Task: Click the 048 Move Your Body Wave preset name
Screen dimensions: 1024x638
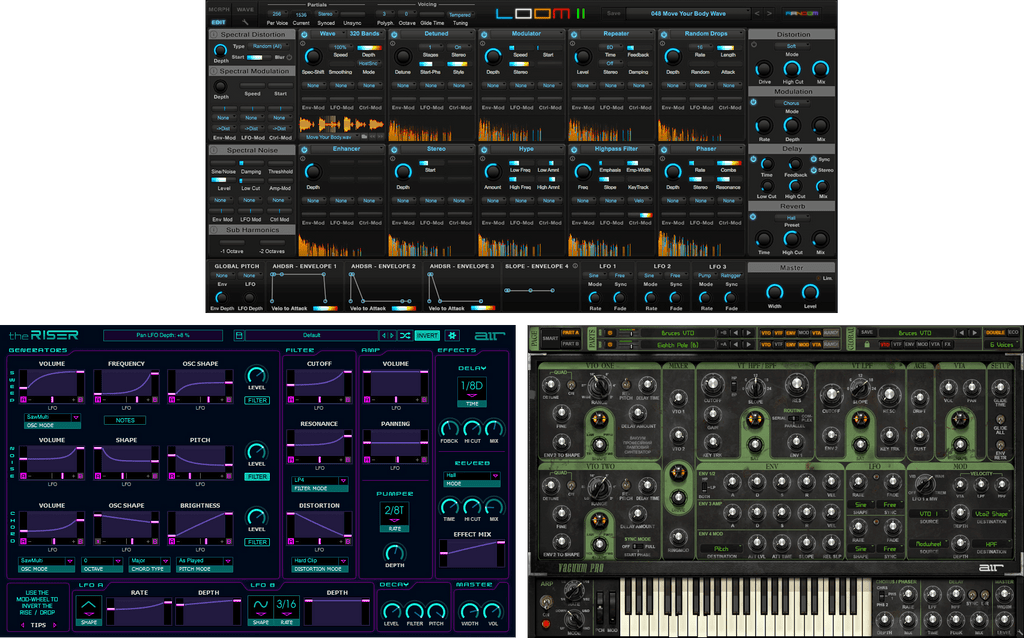Action: pyautogui.click(x=688, y=13)
